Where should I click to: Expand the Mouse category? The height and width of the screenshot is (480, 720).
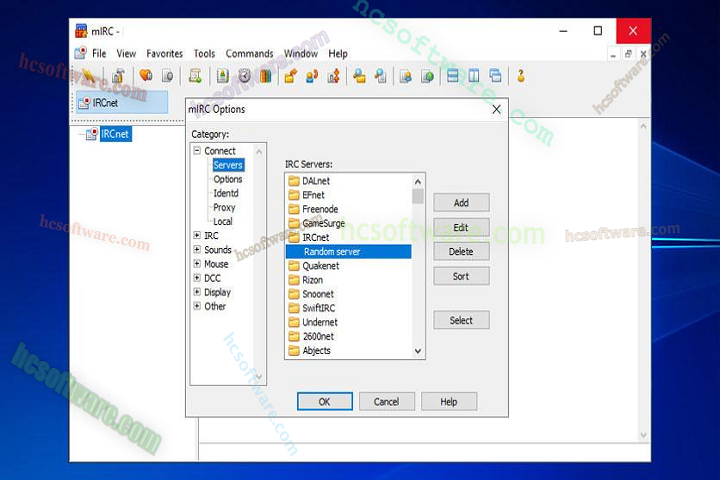197,264
